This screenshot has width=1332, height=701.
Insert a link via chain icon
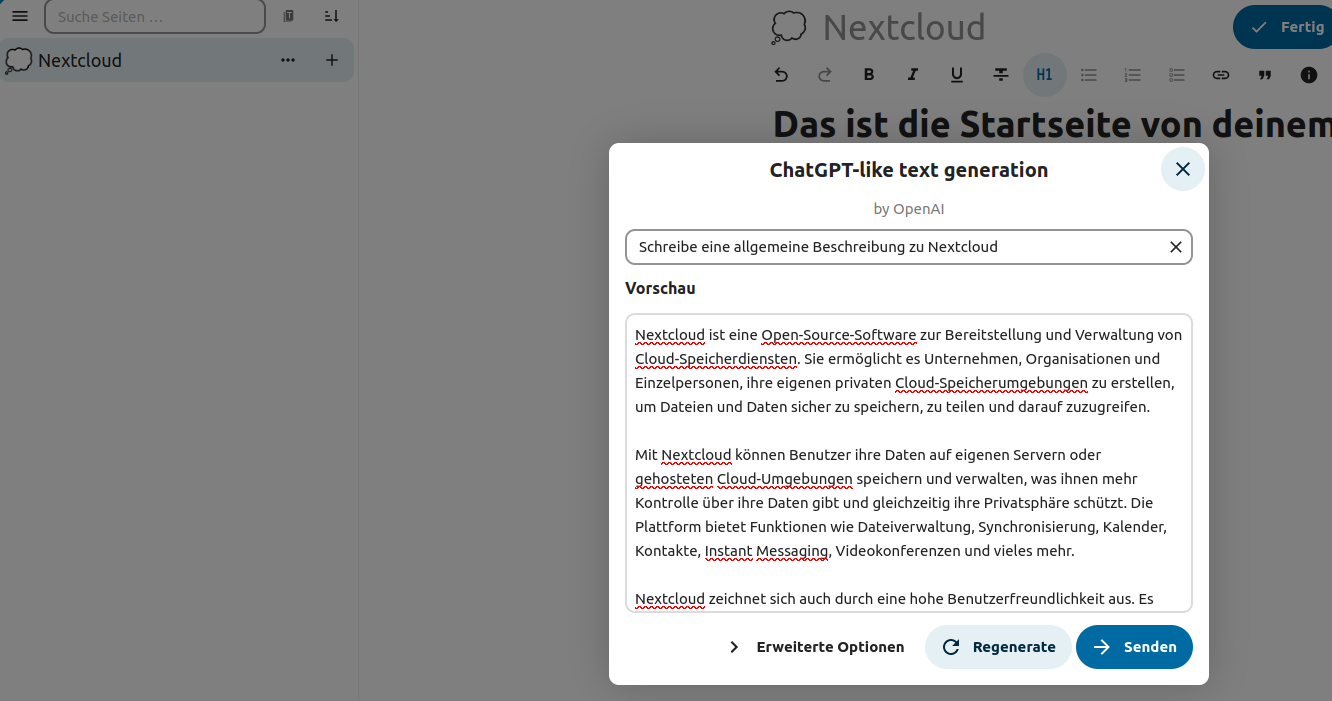pos(1220,75)
